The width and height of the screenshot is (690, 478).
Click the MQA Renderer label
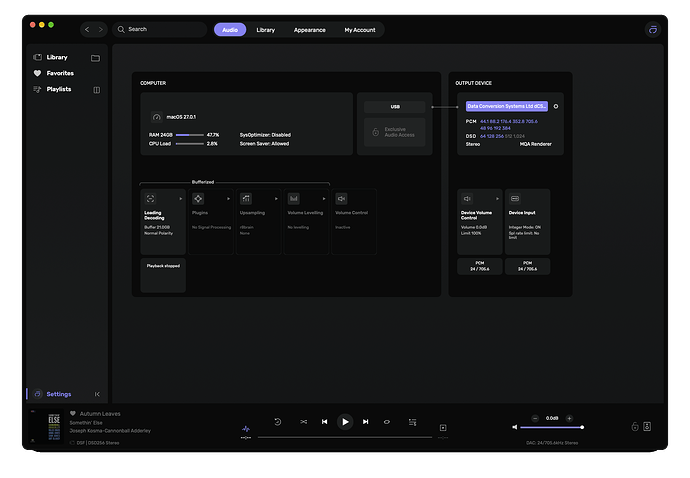(x=536, y=144)
